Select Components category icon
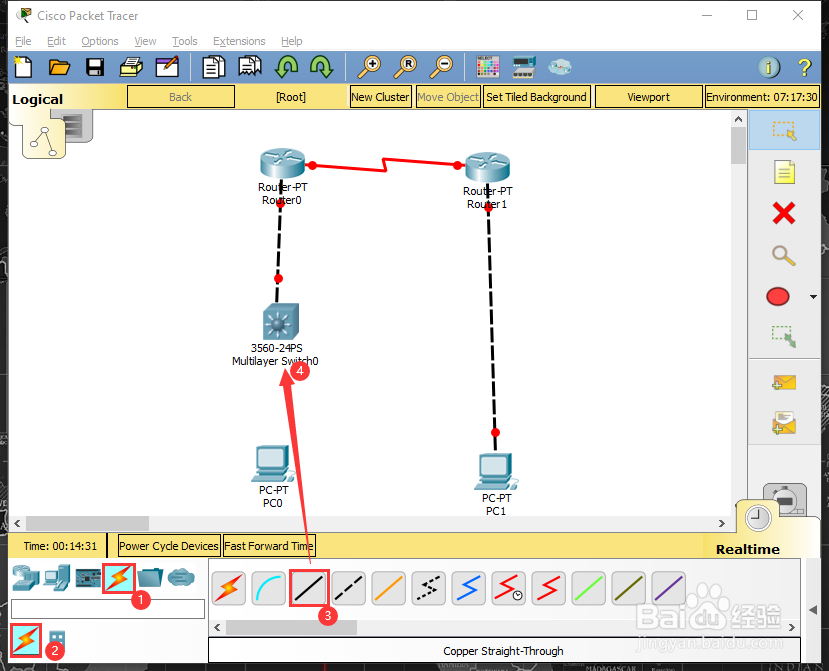 (x=88, y=578)
